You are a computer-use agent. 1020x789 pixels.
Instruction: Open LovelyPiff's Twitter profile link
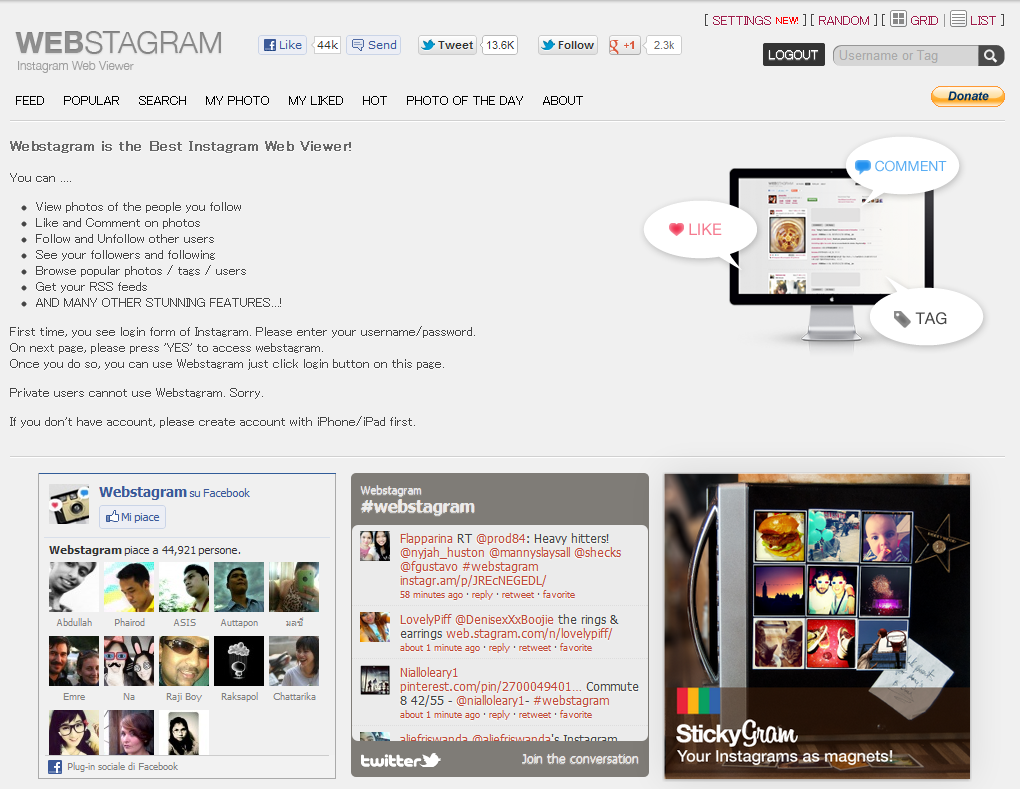425,620
